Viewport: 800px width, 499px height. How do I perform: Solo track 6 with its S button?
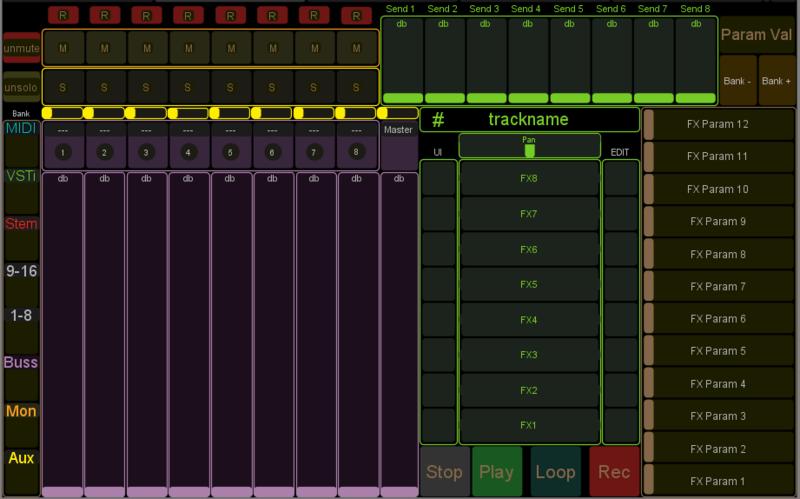(272, 88)
